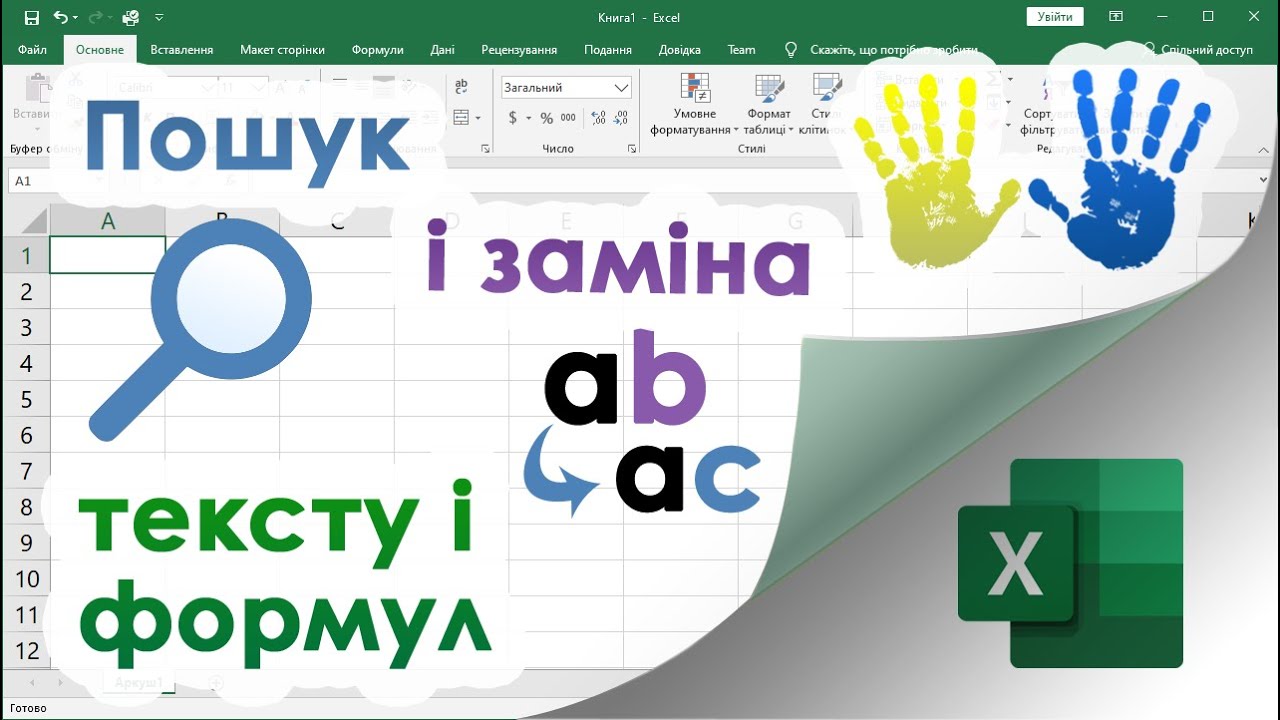
Task: Open Формат таблиці gallery
Action: (768, 105)
